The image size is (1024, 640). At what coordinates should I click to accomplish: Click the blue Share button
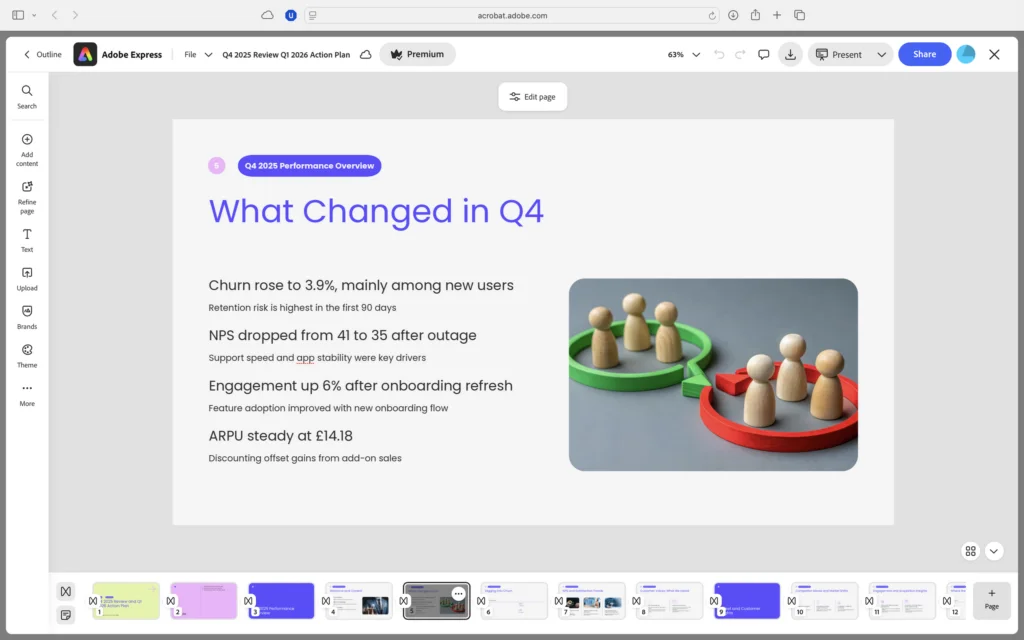click(x=924, y=54)
